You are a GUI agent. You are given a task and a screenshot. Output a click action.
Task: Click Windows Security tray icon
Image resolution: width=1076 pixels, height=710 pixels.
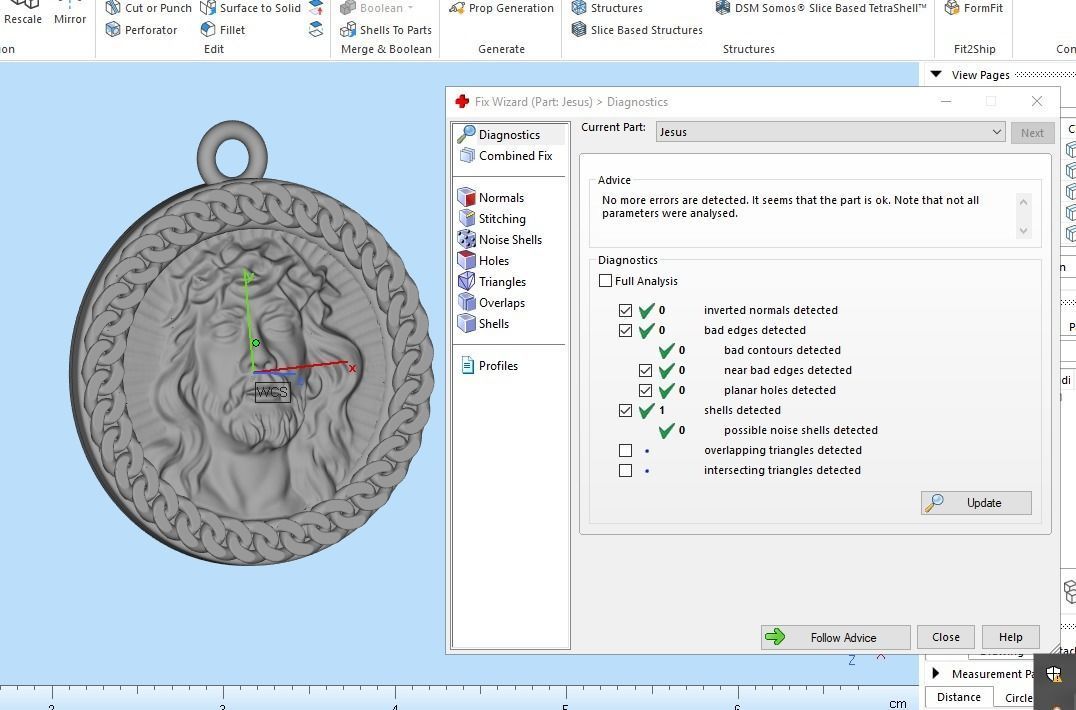tap(1054, 674)
